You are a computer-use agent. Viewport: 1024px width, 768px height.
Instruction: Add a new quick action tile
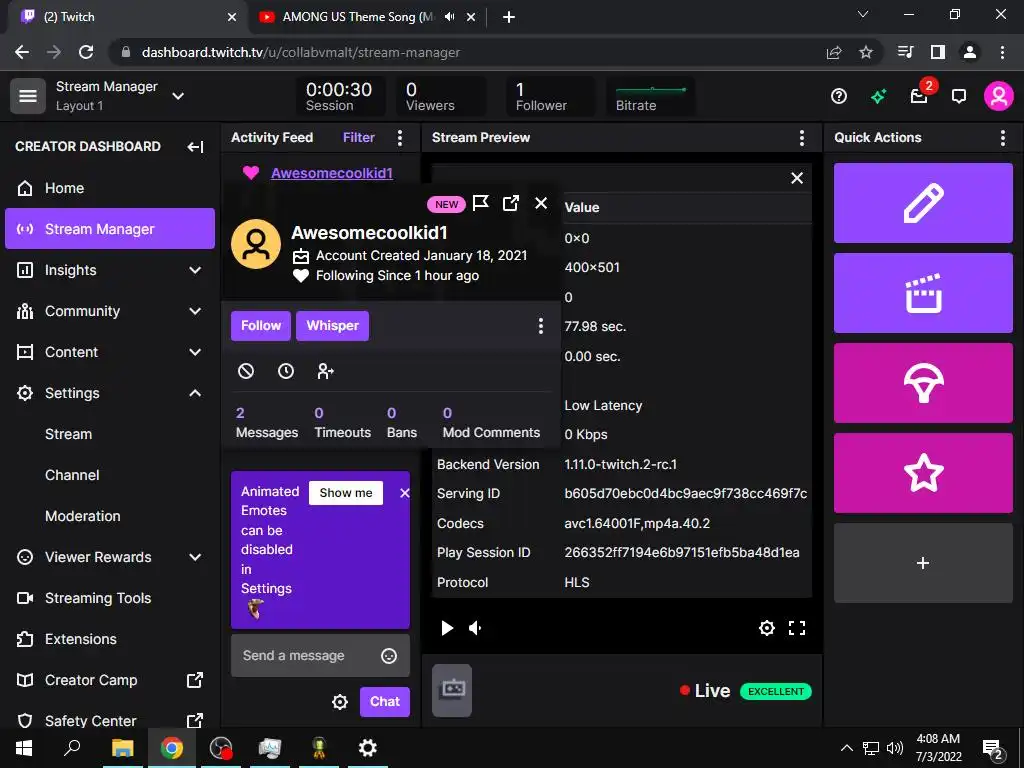point(923,563)
